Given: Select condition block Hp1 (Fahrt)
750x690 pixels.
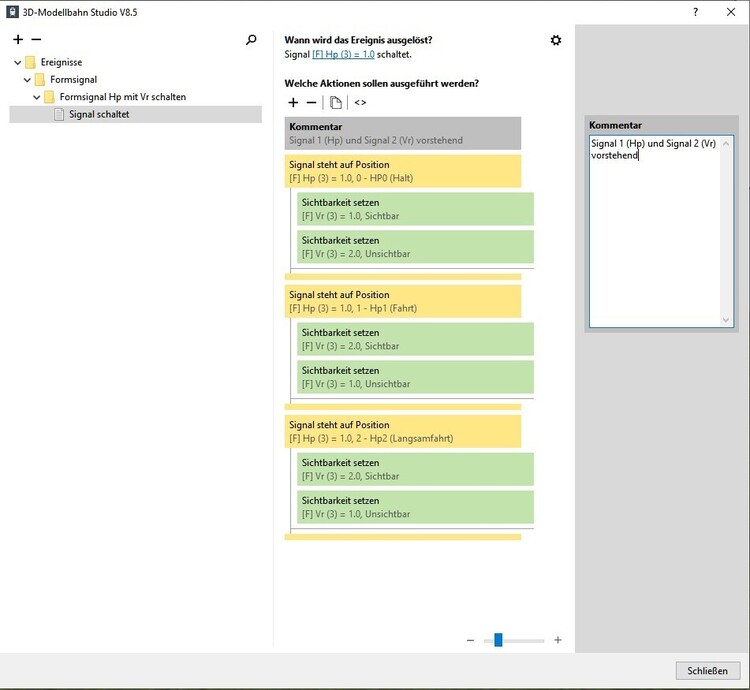Looking at the screenshot, I should tap(403, 301).
